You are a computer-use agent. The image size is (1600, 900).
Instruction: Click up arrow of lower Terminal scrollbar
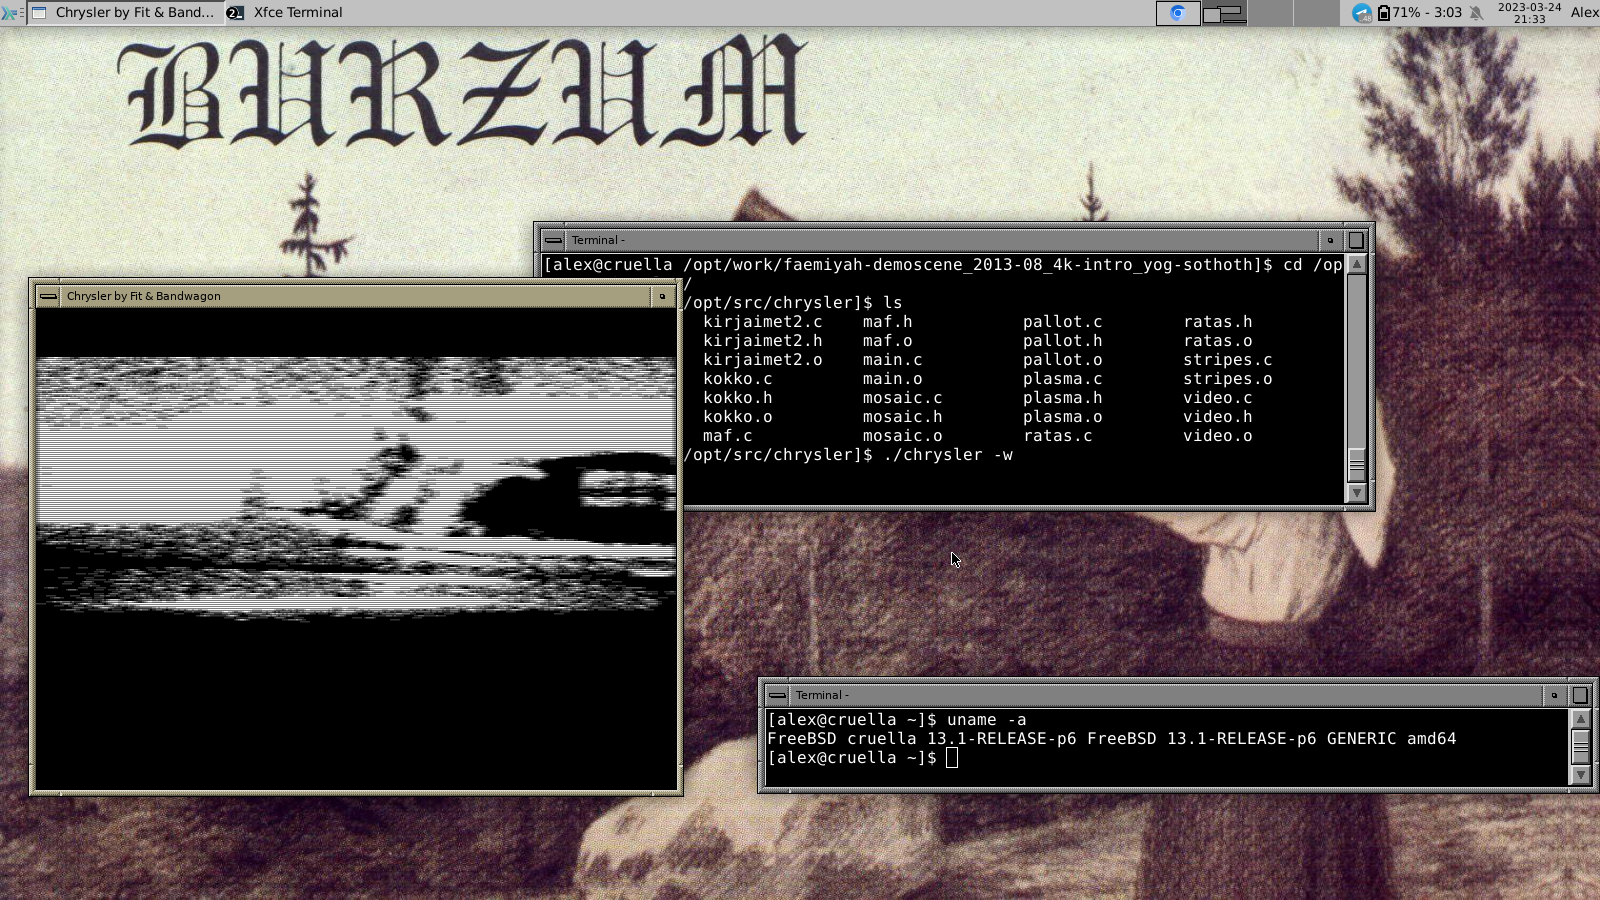coord(1581,719)
